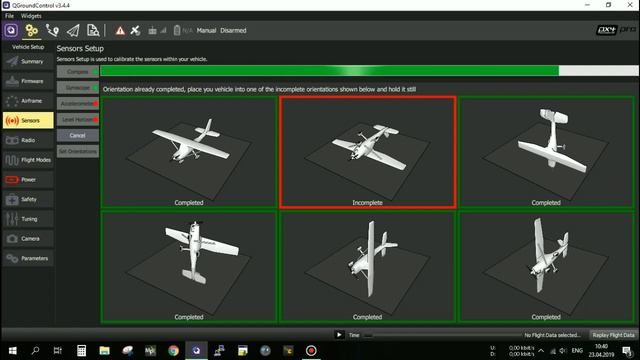Click the Compass calibration button
Screen dimensions: 640x360
(x=78, y=72)
